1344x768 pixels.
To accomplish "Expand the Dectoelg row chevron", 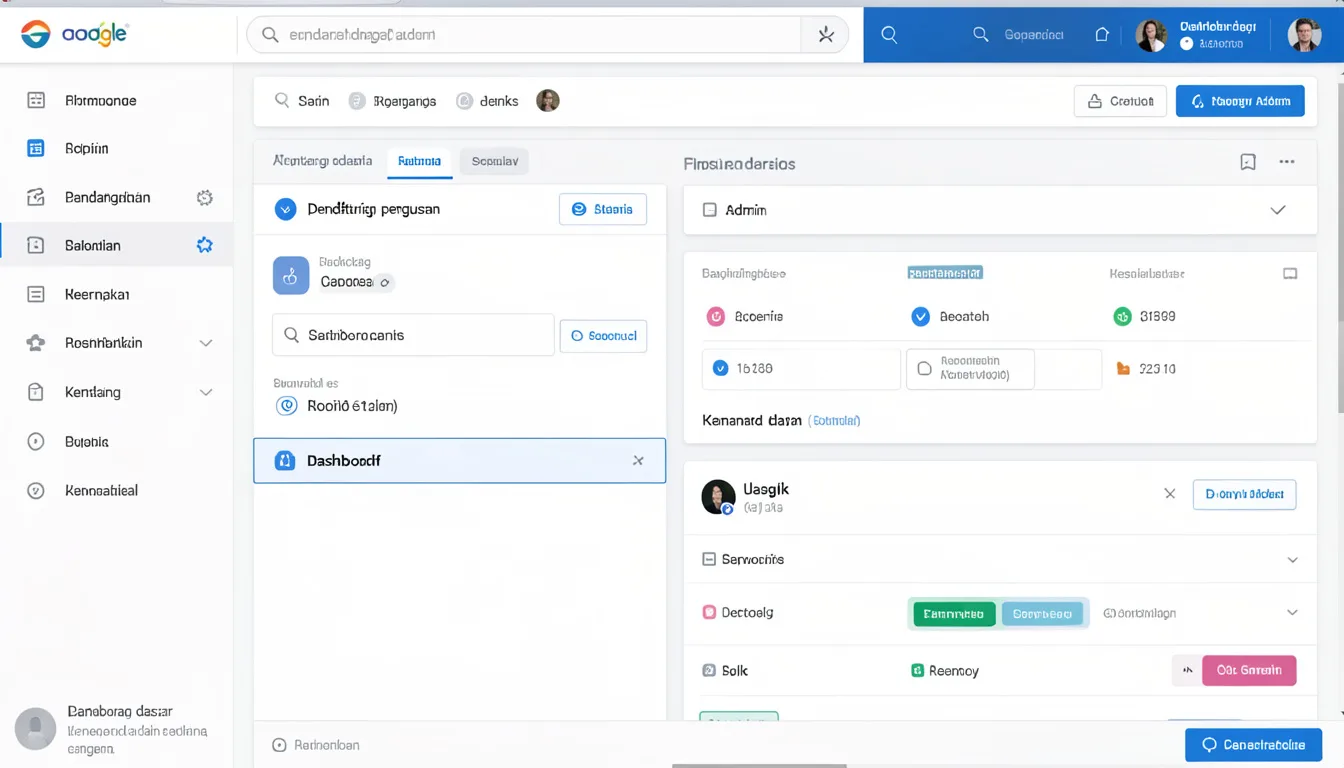I will [x=1292, y=613].
